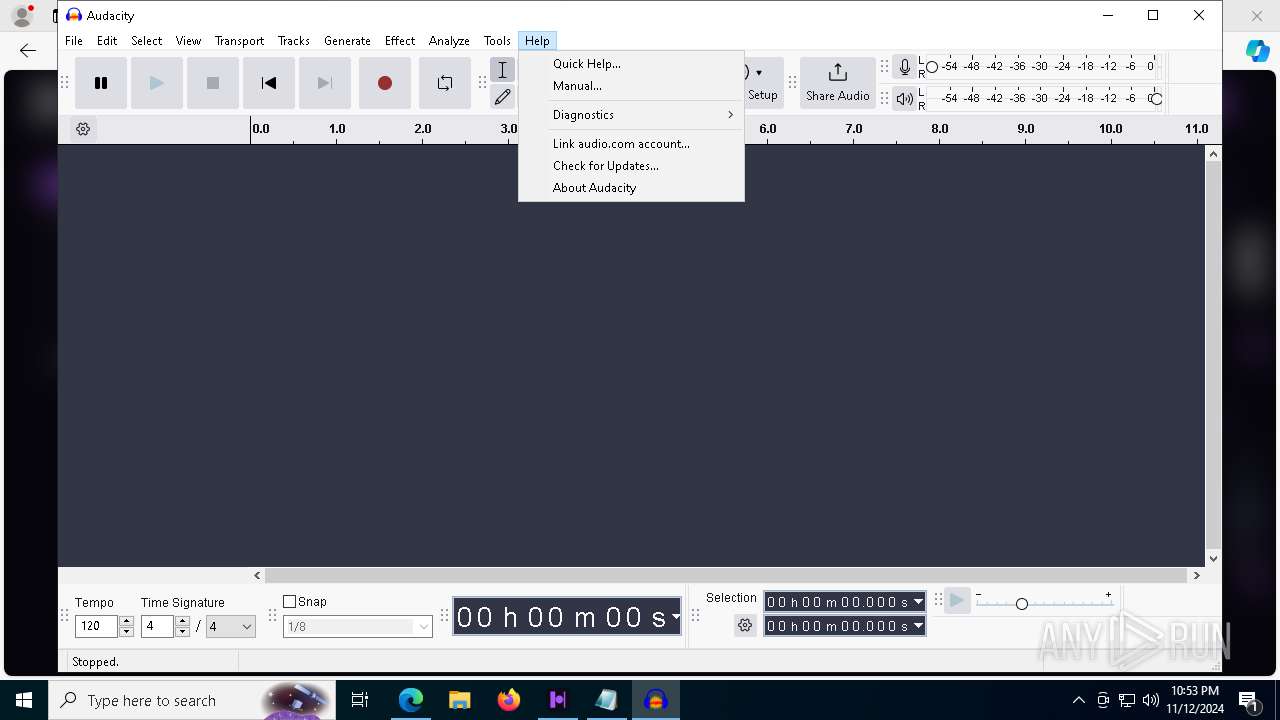Skip to end of the project
Image resolution: width=1280 pixels, height=720 pixels.
click(x=325, y=83)
